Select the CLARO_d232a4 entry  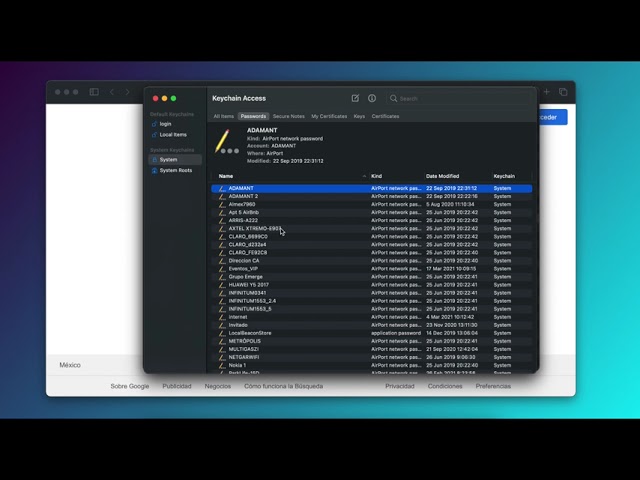coord(371,244)
